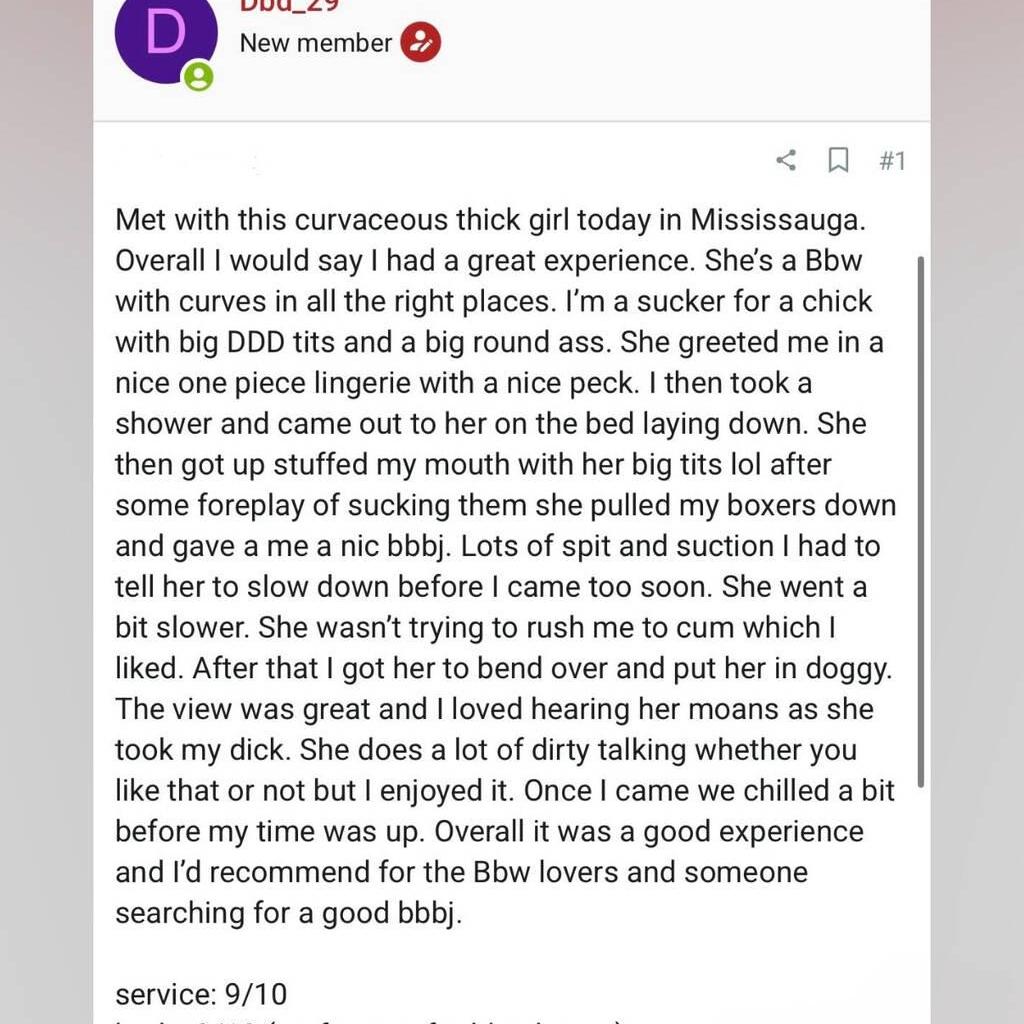Open the poster's username link above New member
Viewport: 1024px width, 1024px height.
289,5
